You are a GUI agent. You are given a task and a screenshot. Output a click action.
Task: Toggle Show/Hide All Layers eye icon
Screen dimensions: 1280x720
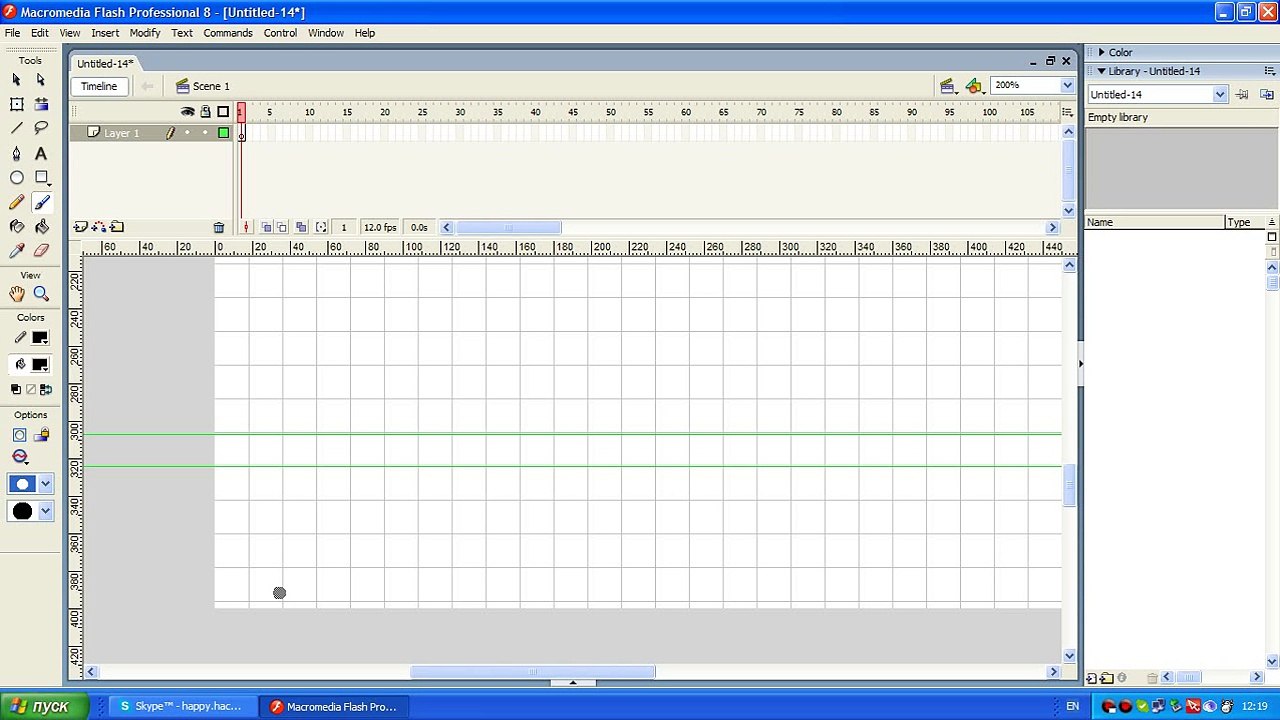[187, 112]
